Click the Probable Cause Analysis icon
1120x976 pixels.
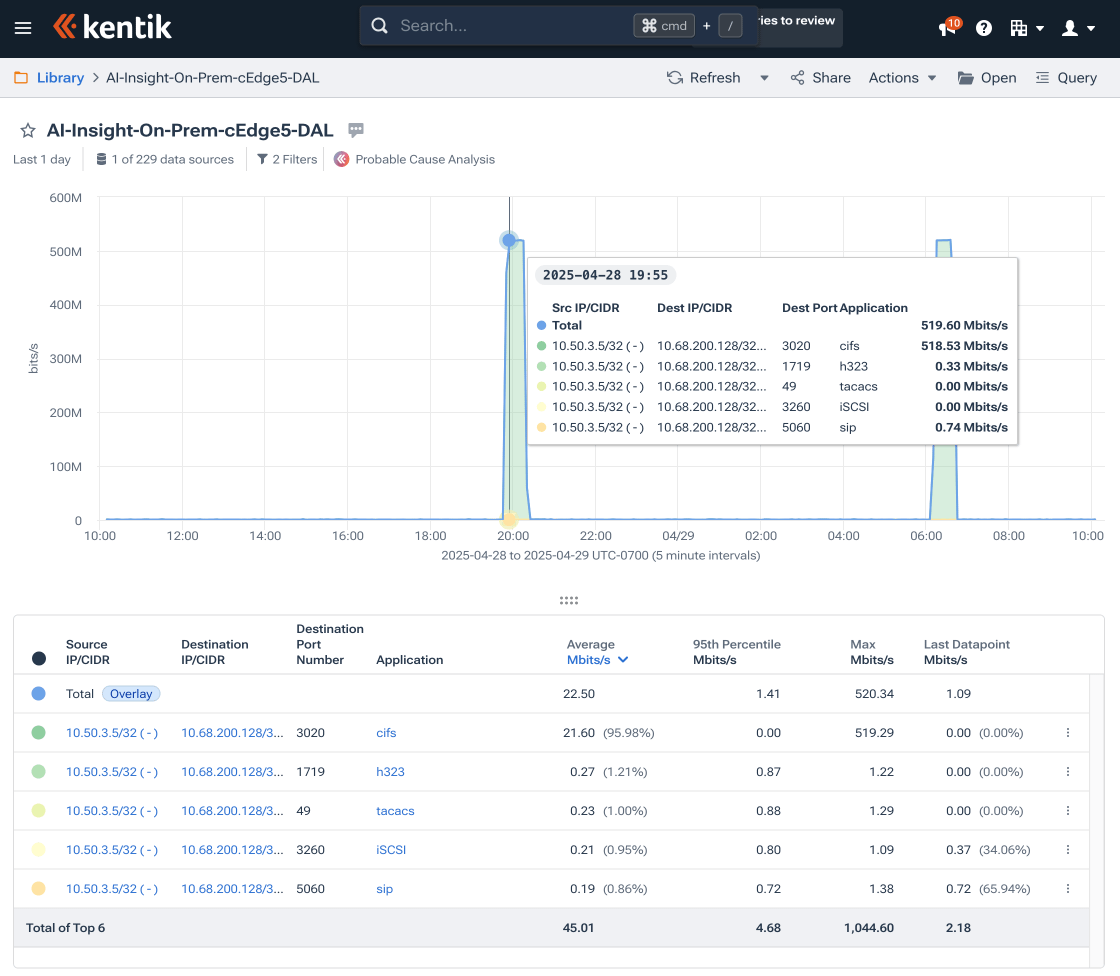[x=342, y=159]
